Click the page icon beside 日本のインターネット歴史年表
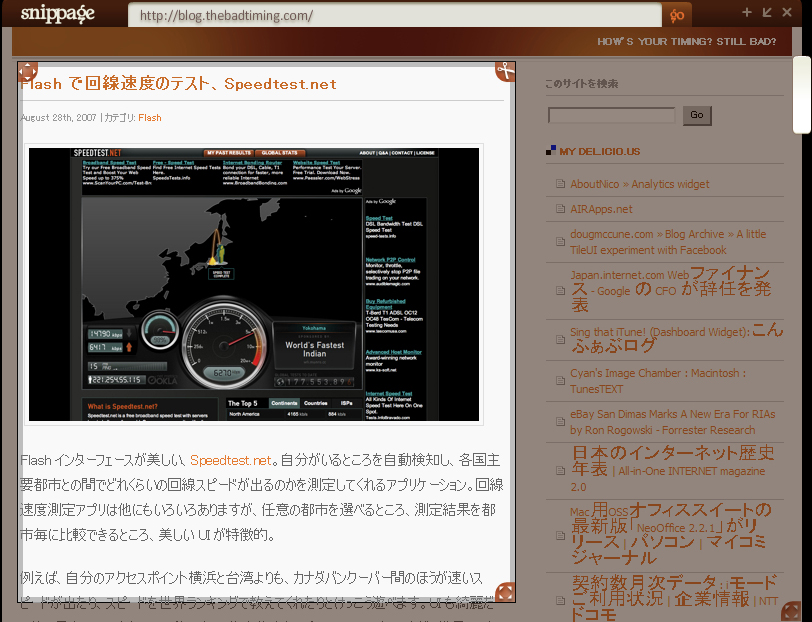This screenshot has width=812, height=622. (560, 470)
